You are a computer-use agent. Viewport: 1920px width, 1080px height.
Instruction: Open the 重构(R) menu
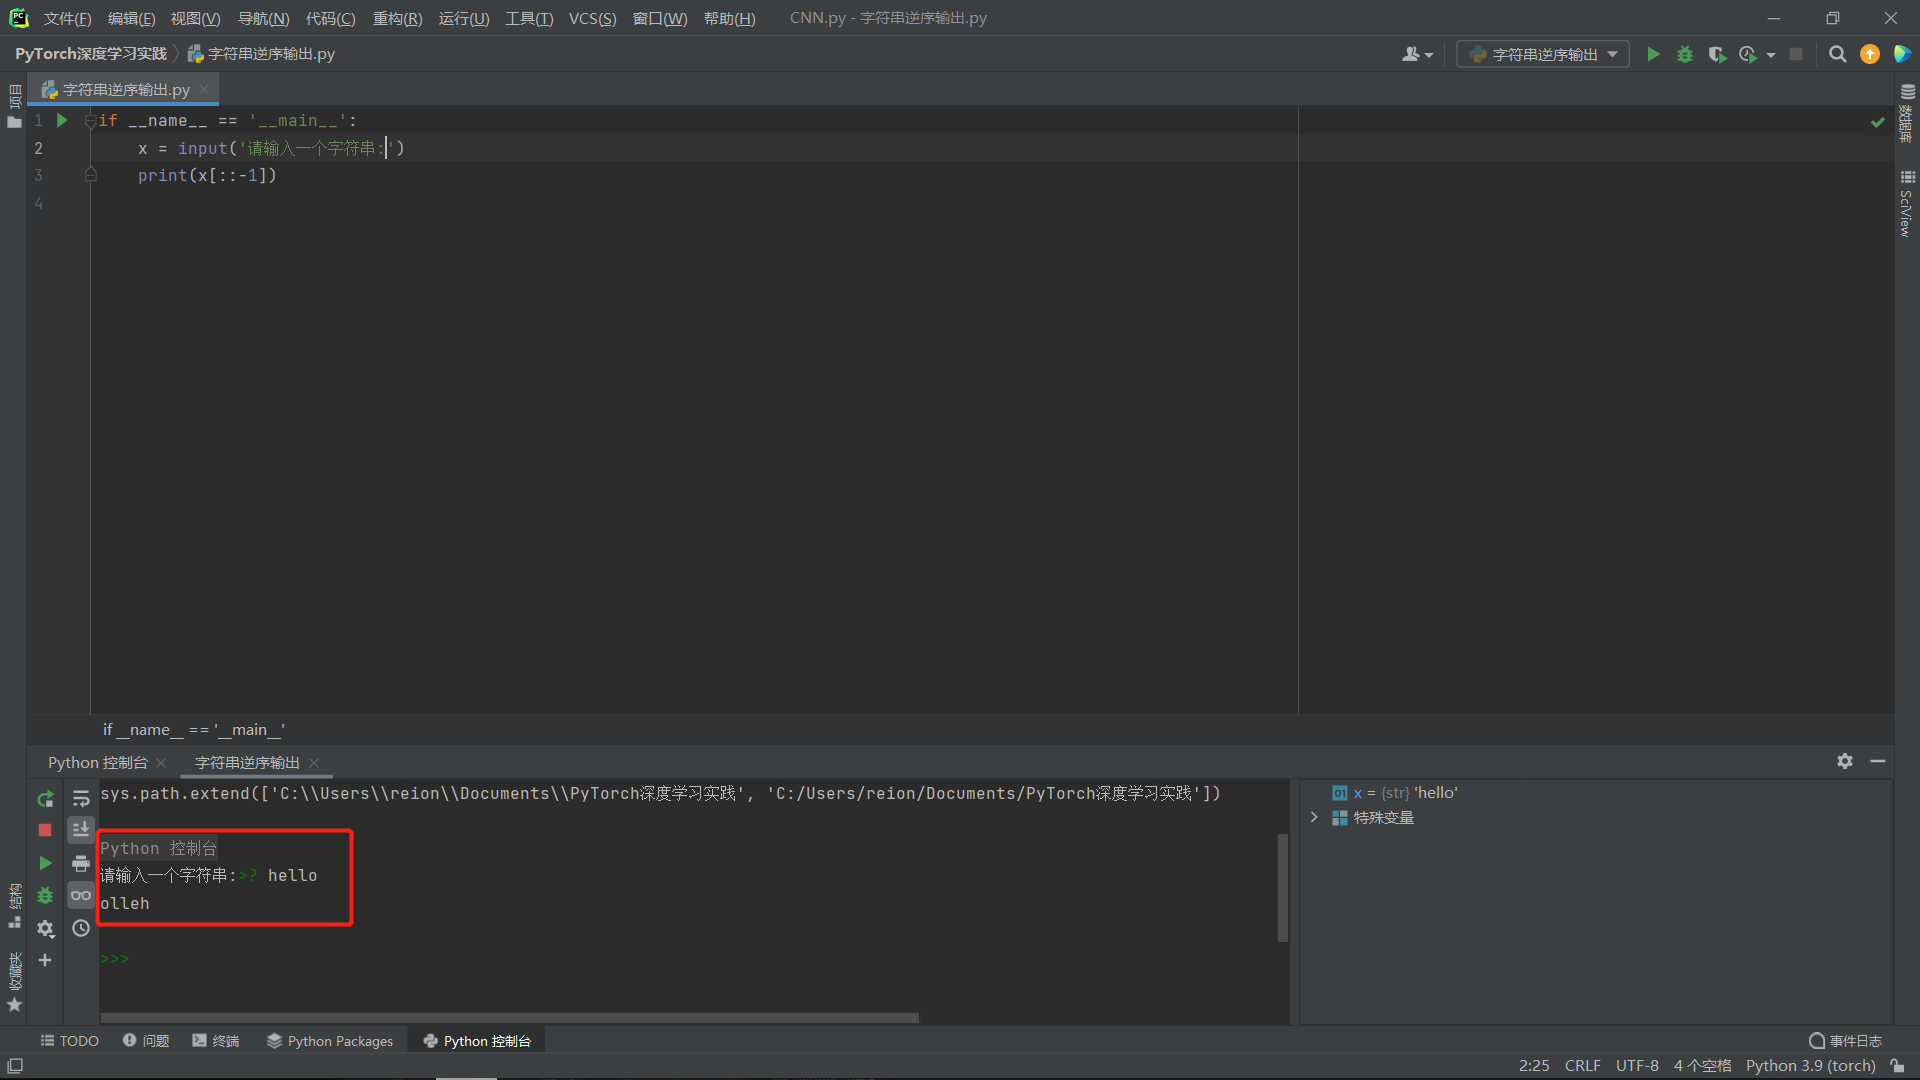click(397, 19)
